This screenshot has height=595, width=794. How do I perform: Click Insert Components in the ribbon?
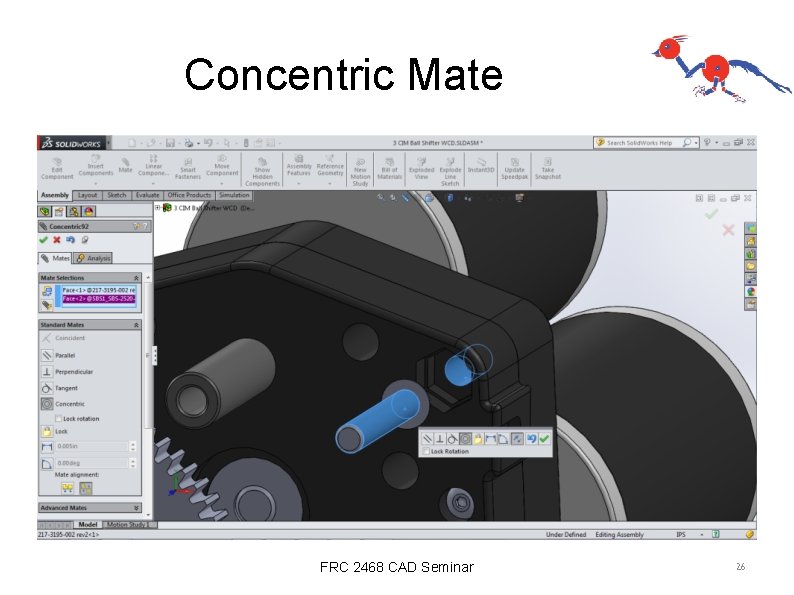(x=96, y=166)
